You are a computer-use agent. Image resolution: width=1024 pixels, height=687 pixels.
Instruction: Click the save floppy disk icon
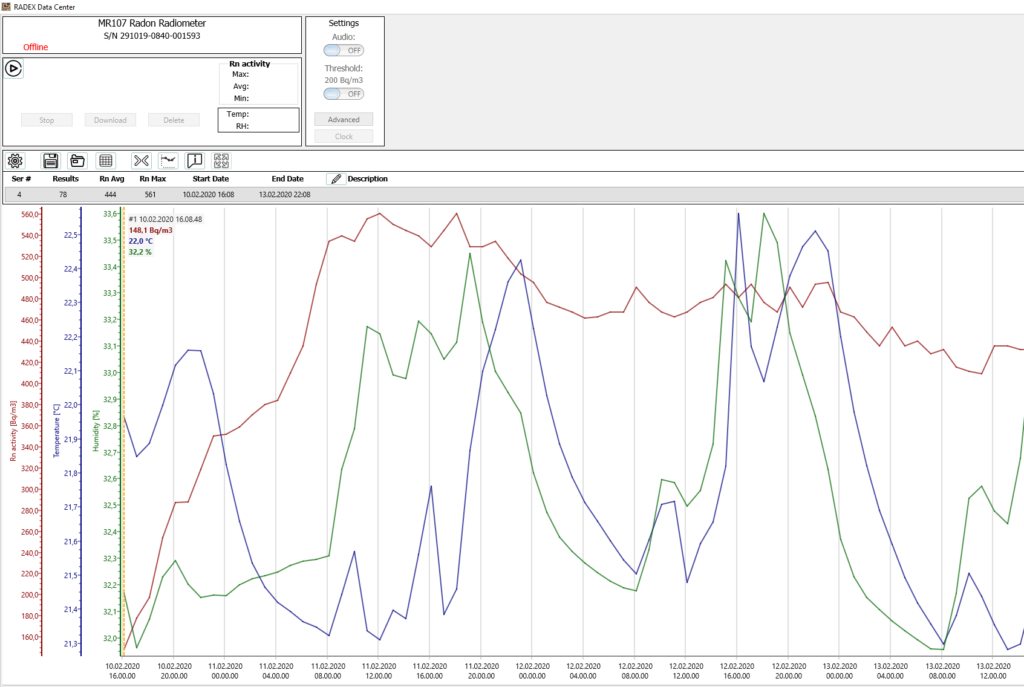(49, 160)
